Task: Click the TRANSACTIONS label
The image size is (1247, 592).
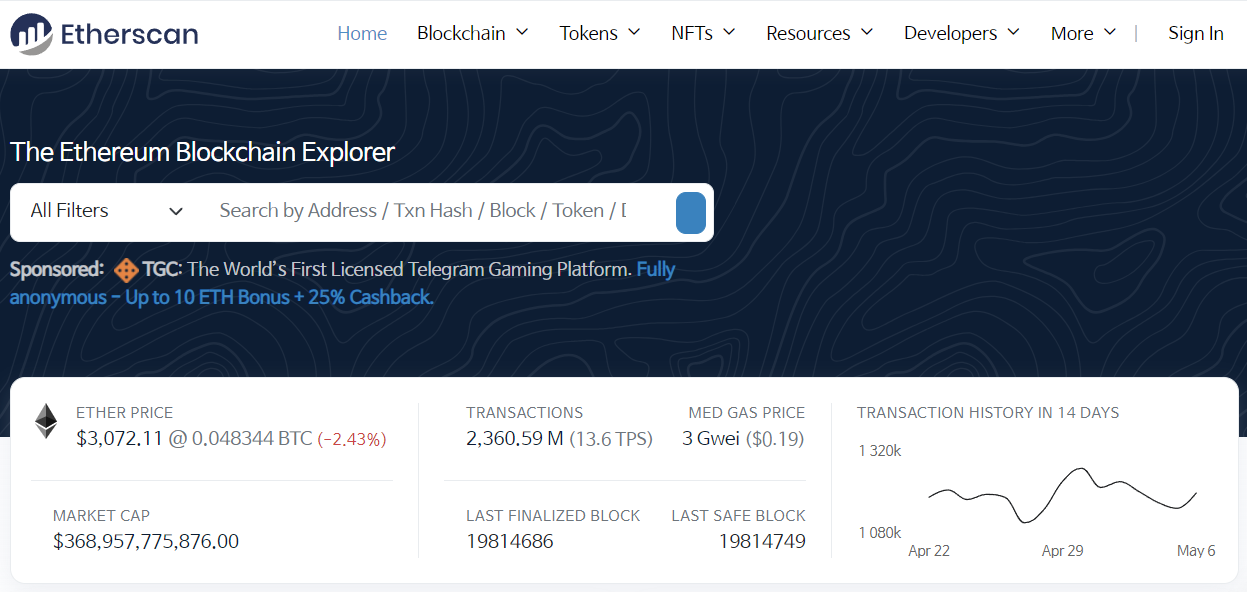Action: tap(524, 412)
